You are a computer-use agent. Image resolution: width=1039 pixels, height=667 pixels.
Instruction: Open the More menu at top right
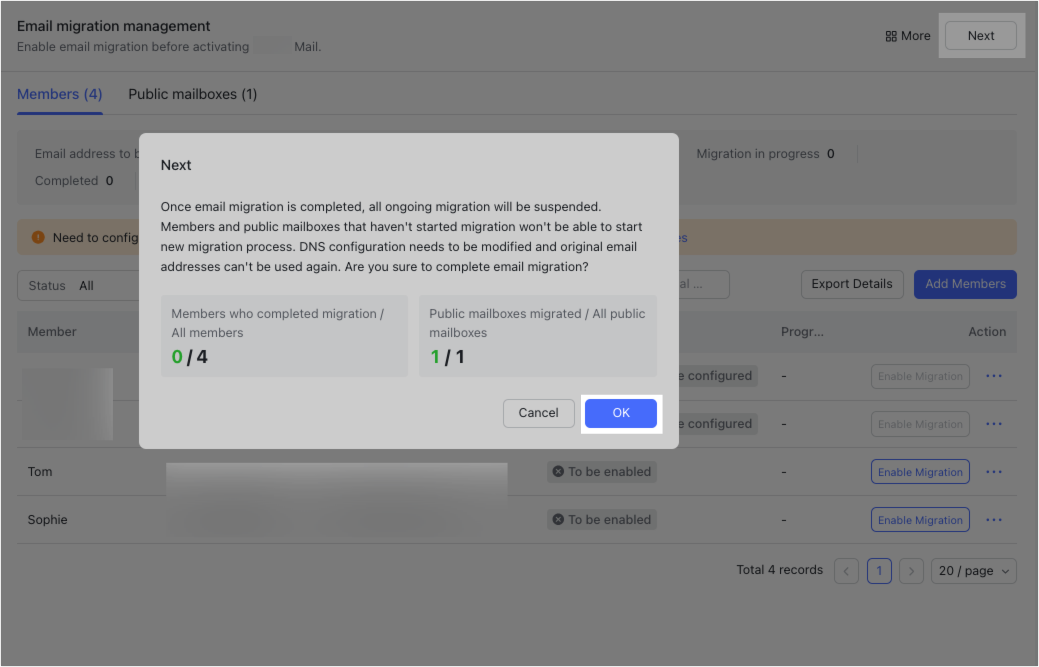906,35
